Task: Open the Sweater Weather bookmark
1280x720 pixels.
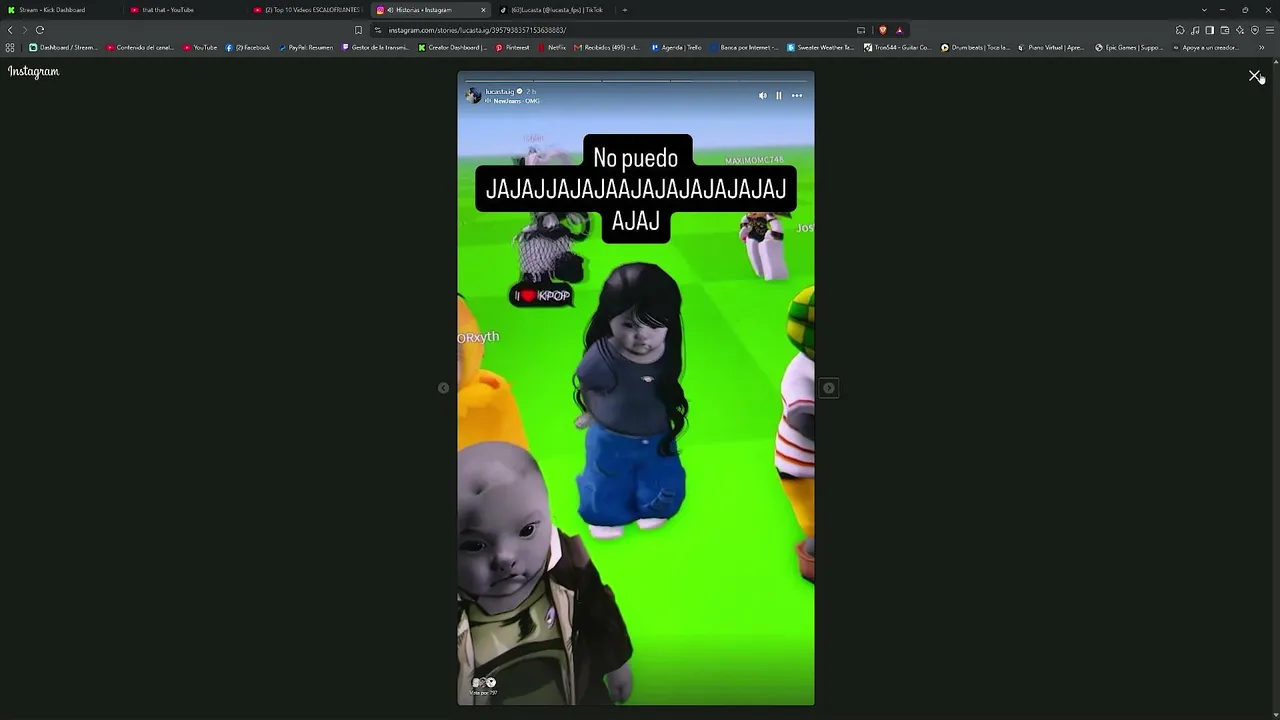Action: (820, 48)
